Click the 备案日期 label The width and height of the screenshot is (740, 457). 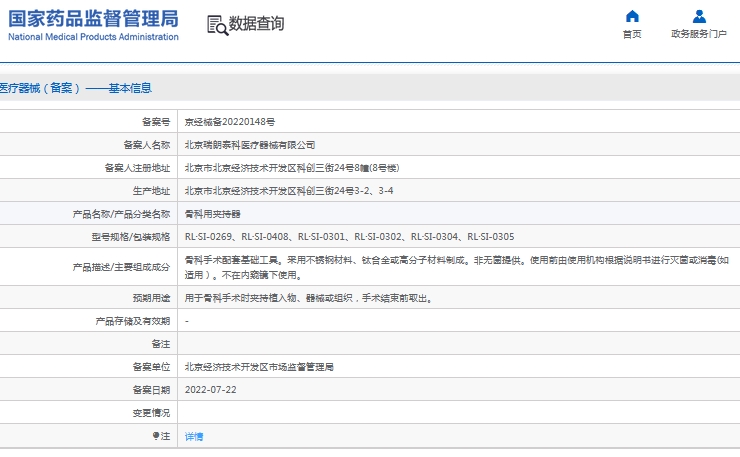pos(151,390)
